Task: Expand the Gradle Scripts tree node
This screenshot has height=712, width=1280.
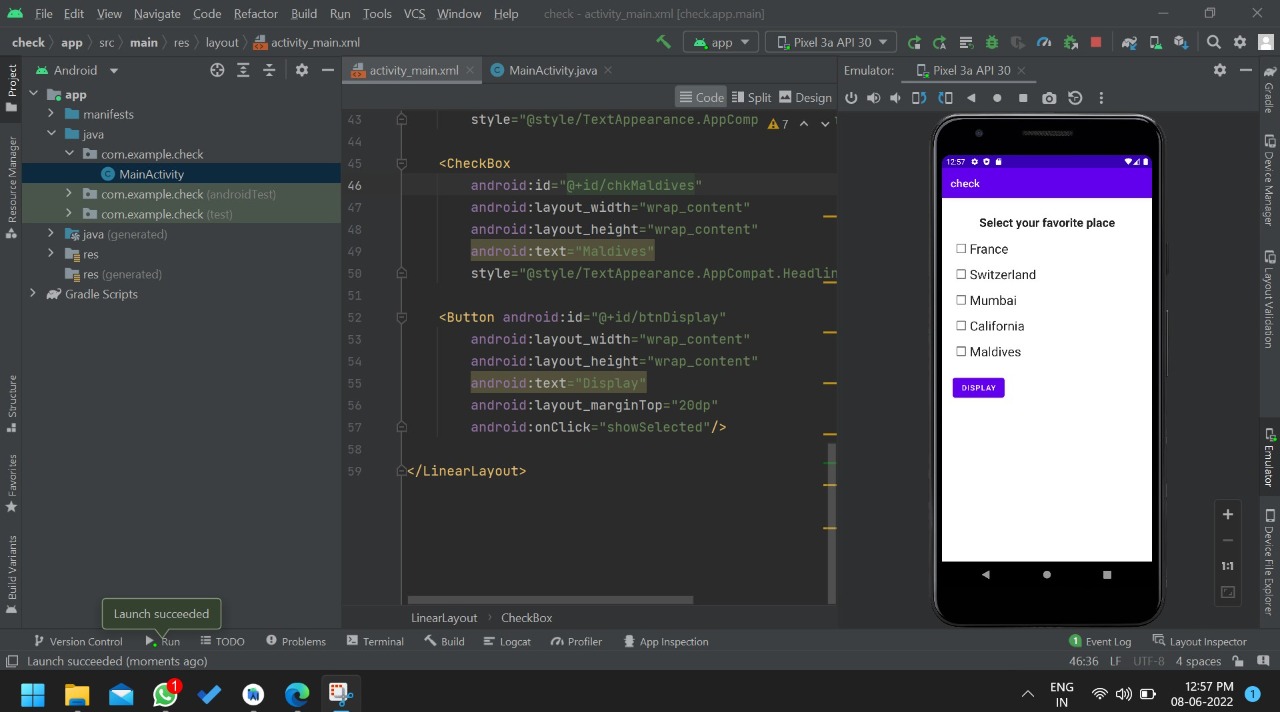Action: click(x=33, y=294)
